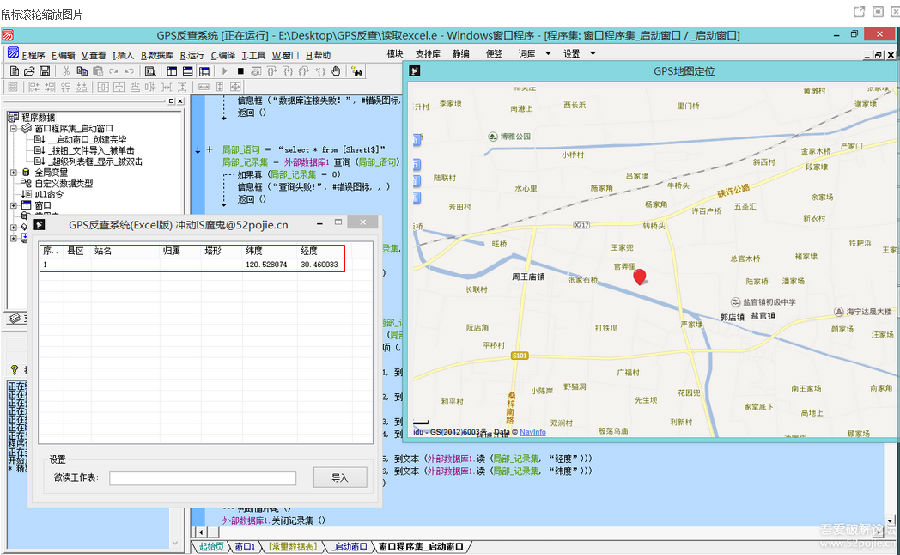The height and width of the screenshot is (555, 900).
Task: Click the Cut (scissors) toolbar icon
Action: (x=66, y=72)
